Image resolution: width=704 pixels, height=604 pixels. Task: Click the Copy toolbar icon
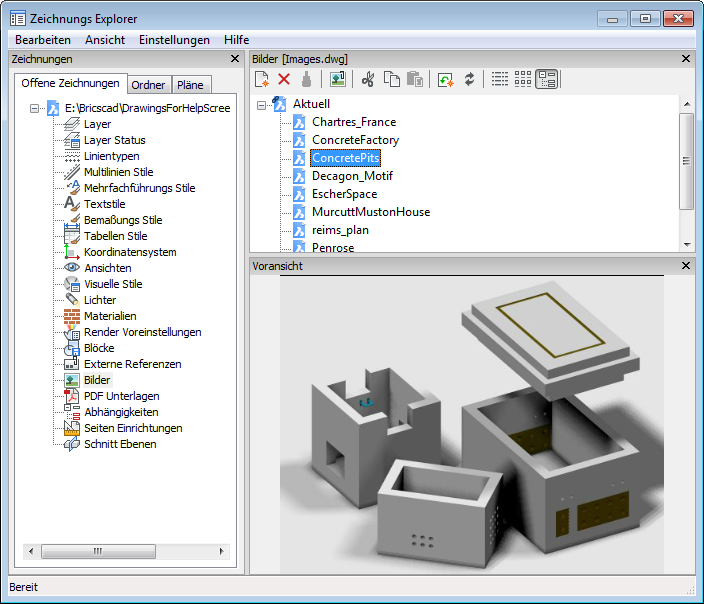click(x=392, y=79)
